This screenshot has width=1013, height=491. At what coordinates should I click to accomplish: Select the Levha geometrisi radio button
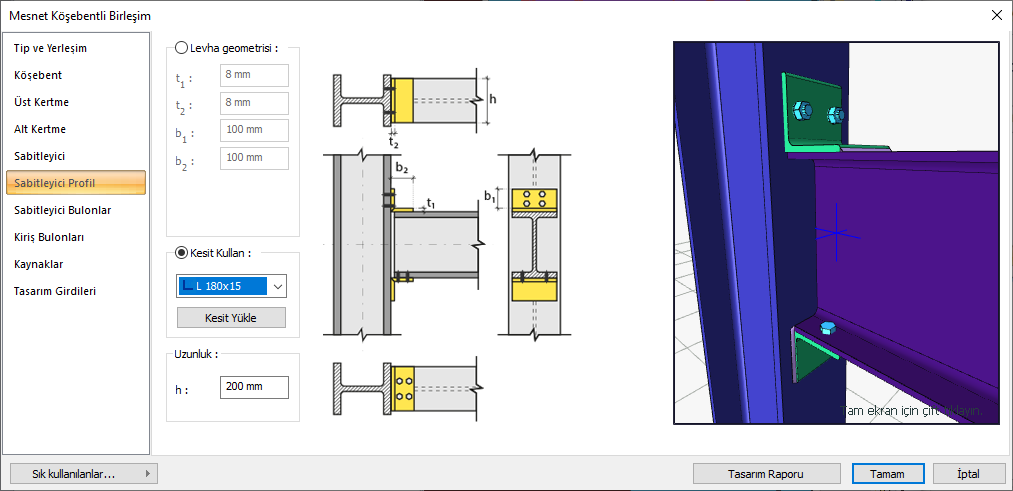[x=181, y=47]
